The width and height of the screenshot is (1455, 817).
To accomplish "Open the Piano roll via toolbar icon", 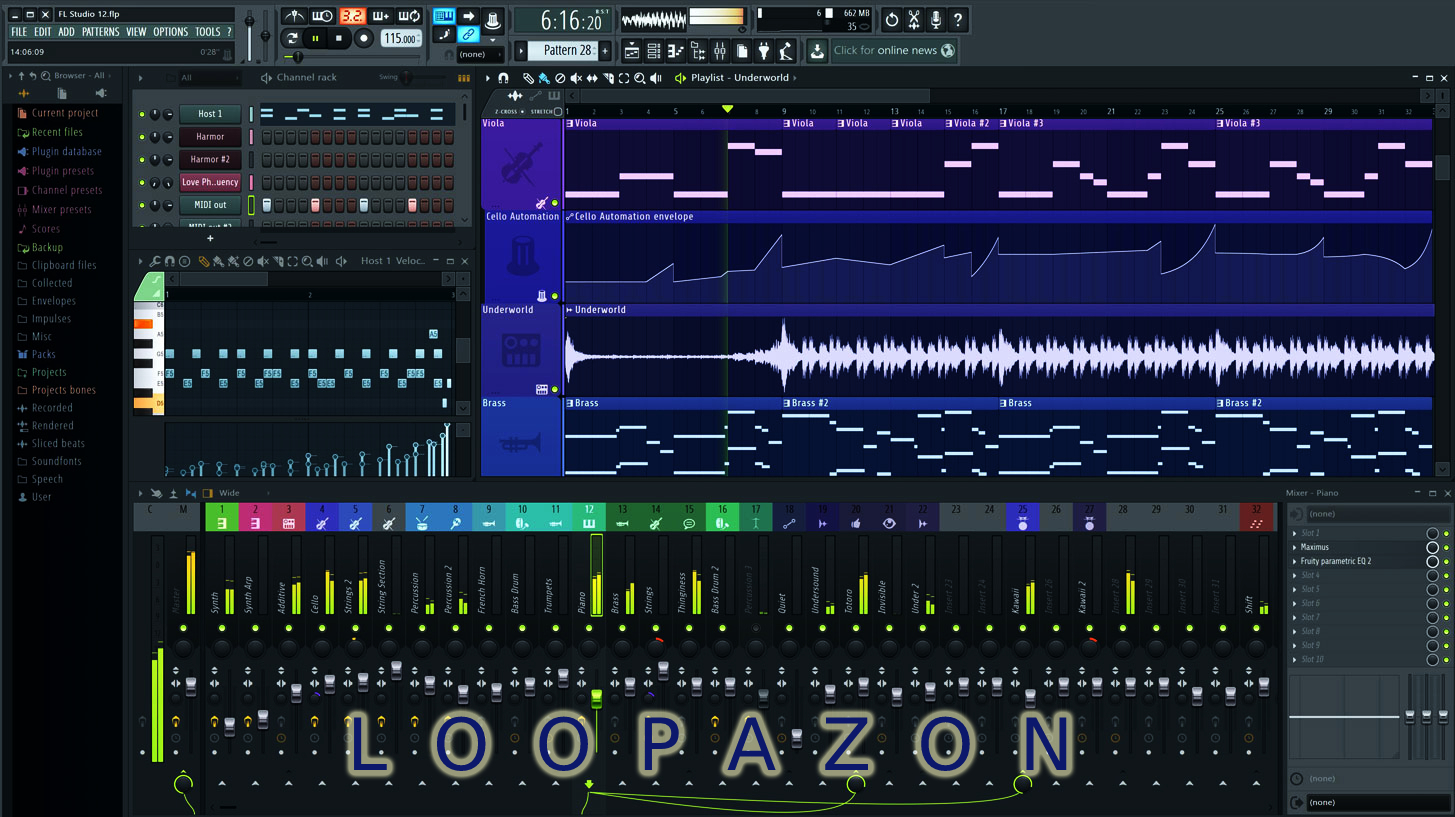I will pos(675,50).
